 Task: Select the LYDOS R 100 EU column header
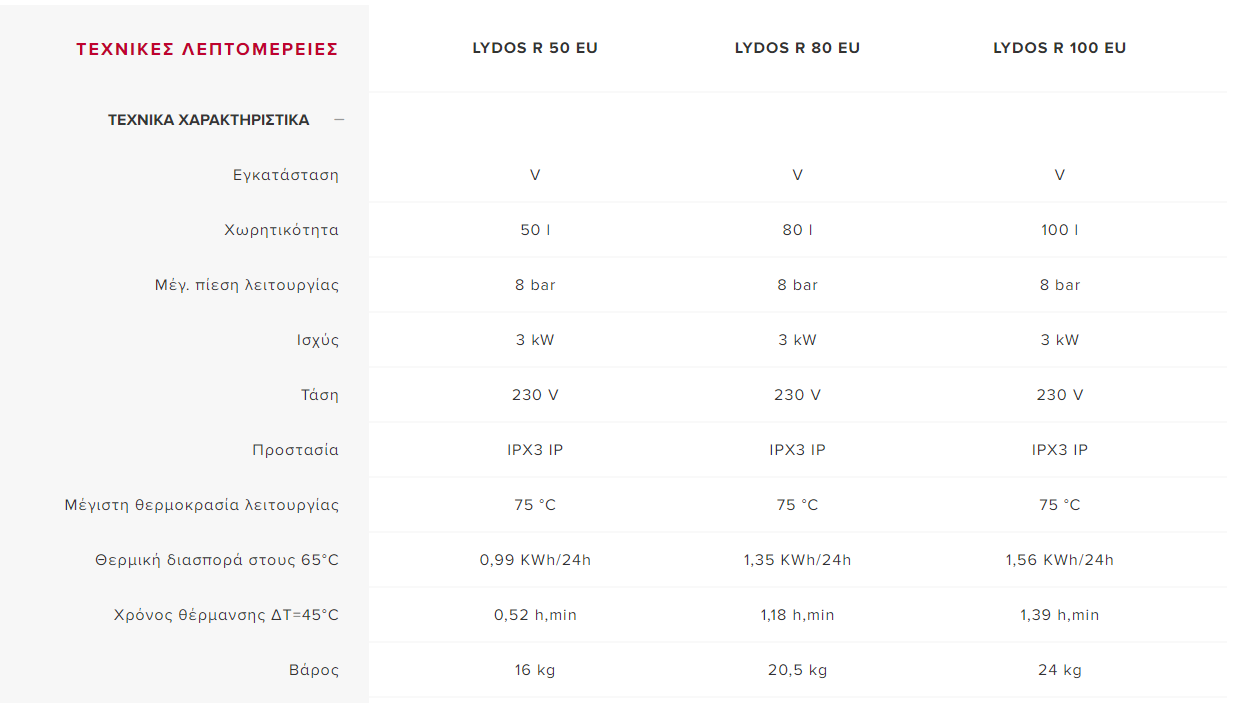click(x=1059, y=48)
